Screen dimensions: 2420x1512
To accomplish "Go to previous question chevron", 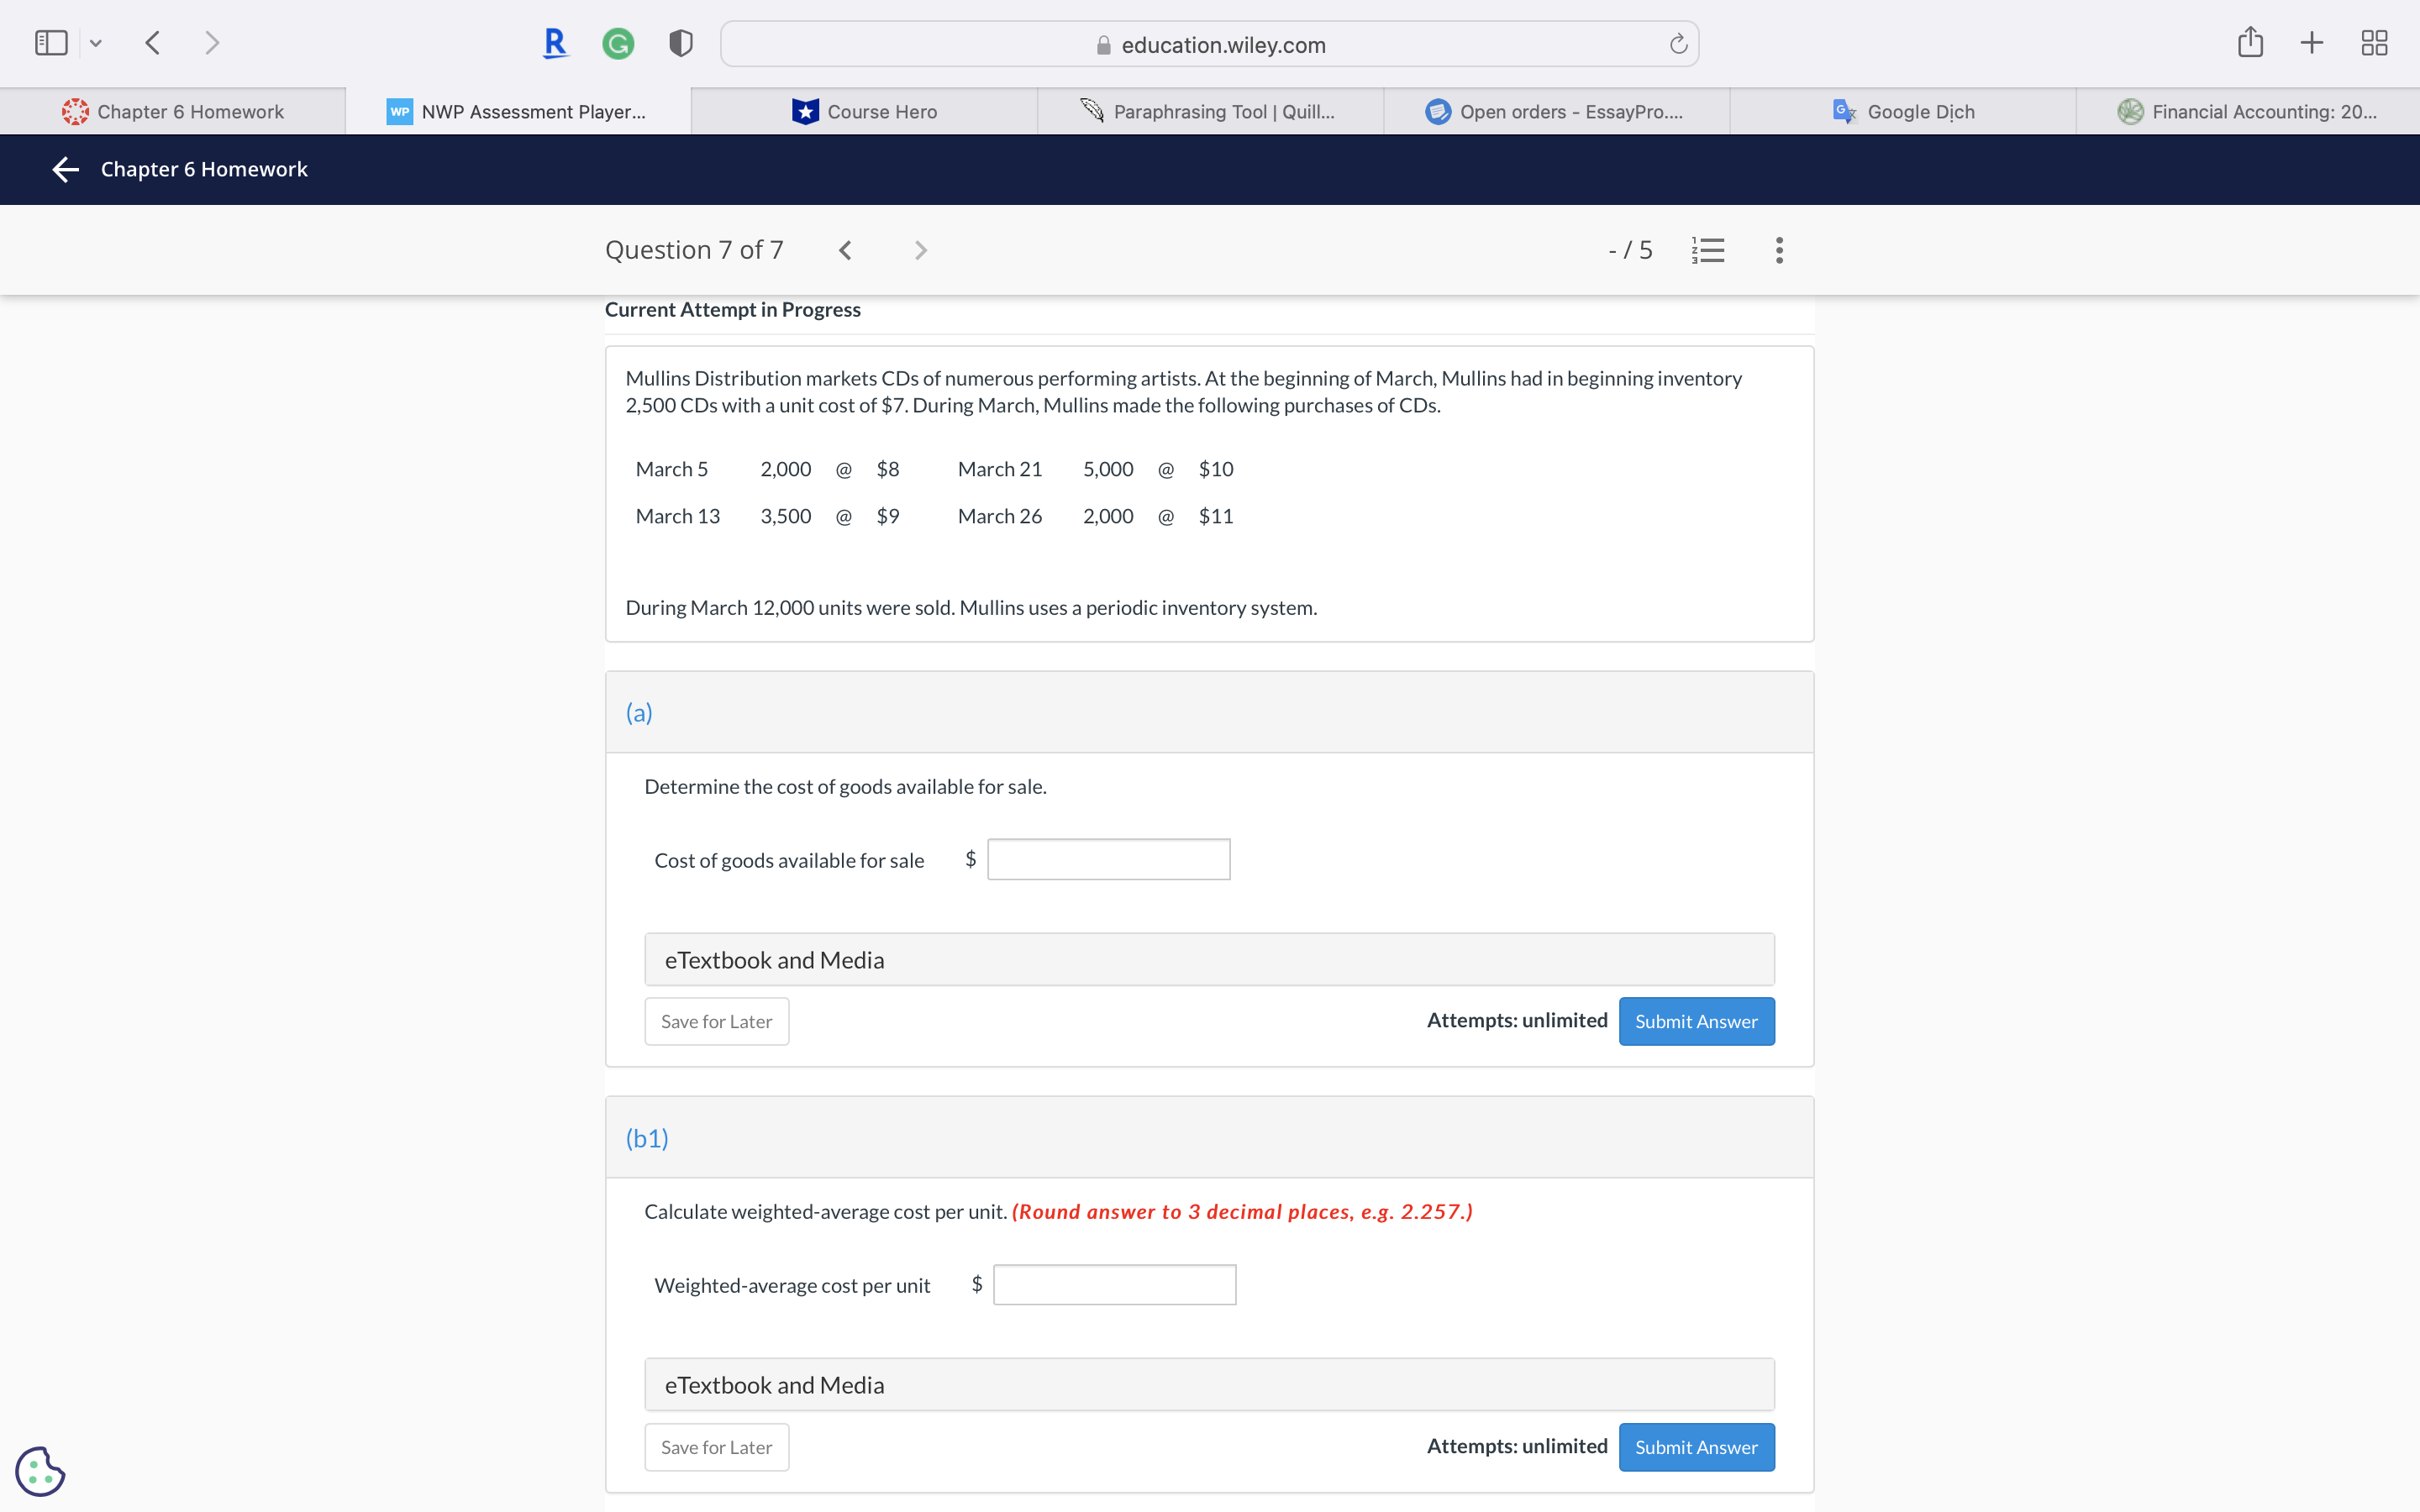I will click(845, 250).
